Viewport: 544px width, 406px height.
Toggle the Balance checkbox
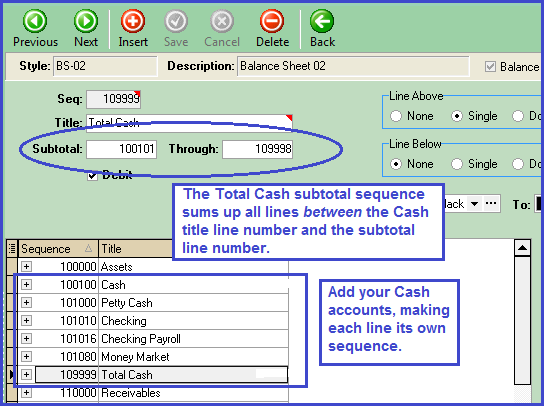tap(490, 67)
